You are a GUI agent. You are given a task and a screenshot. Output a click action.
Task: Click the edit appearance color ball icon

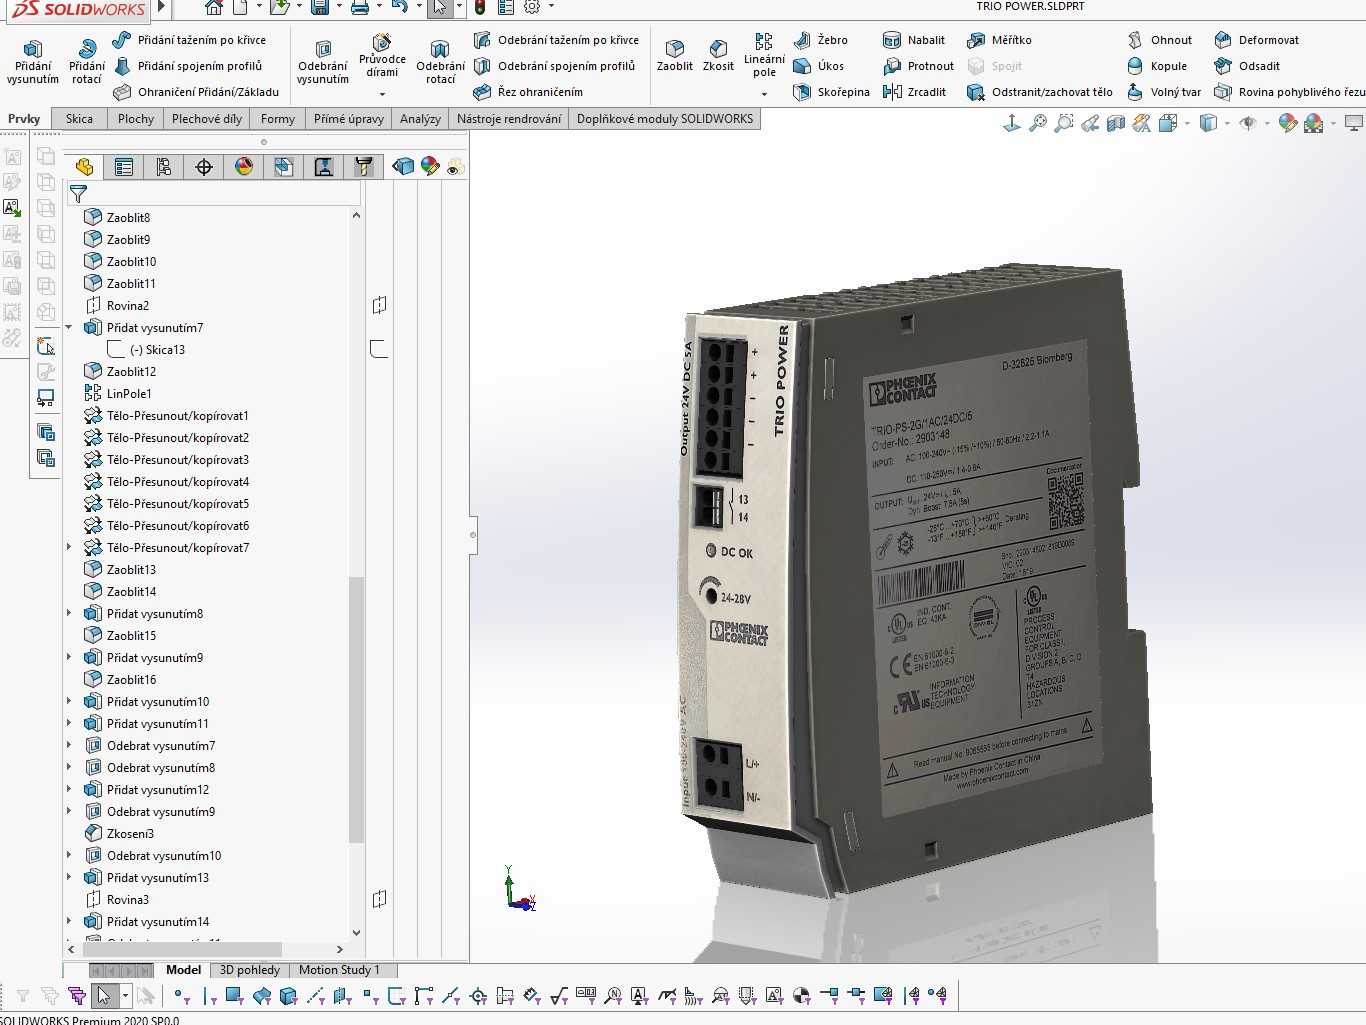pos(1288,123)
